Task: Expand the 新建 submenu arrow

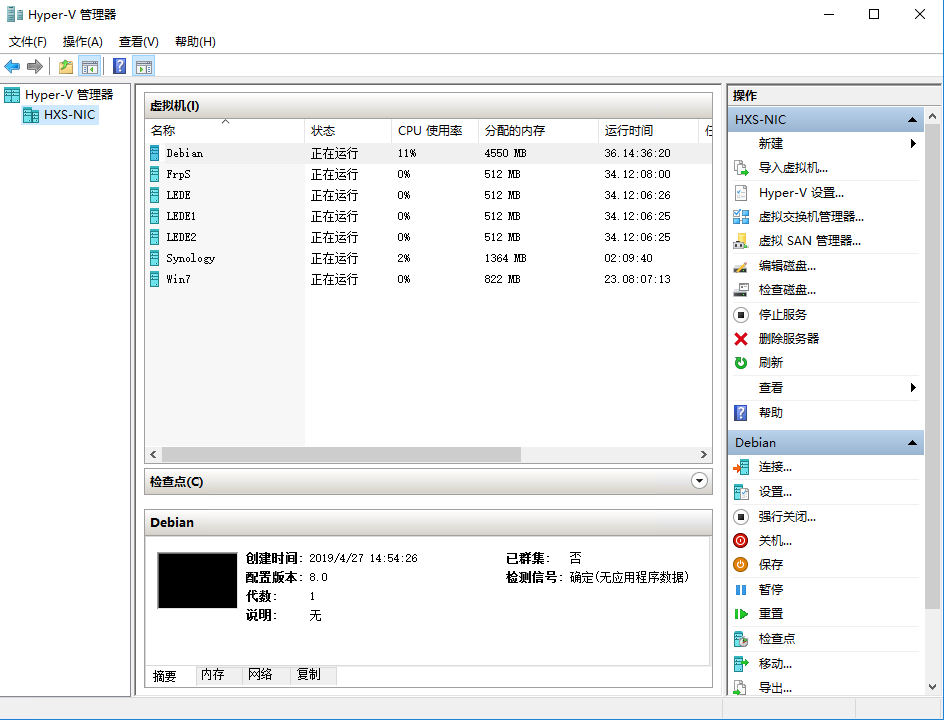Action: (x=913, y=143)
